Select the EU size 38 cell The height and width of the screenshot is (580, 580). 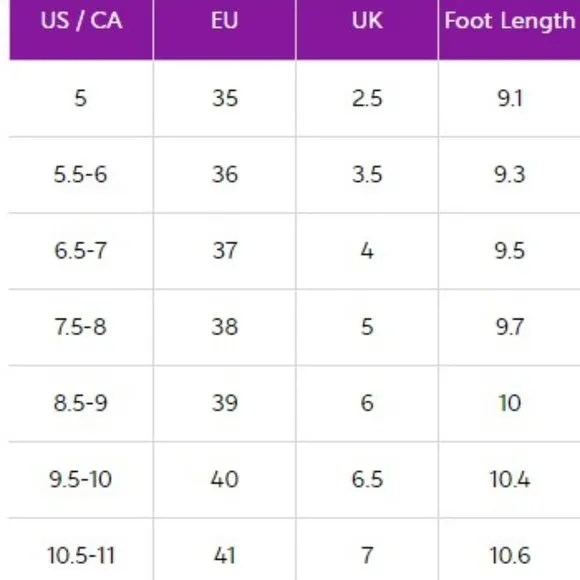(225, 327)
